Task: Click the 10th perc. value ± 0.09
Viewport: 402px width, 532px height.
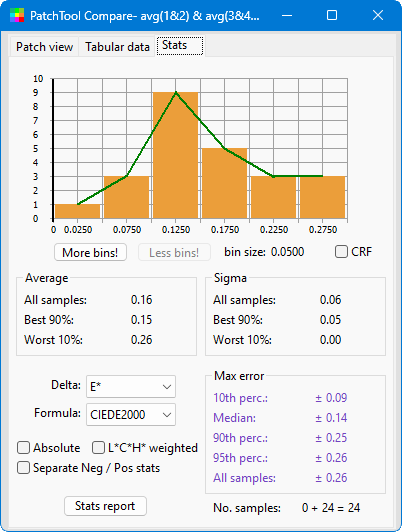Action: click(x=331, y=398)
